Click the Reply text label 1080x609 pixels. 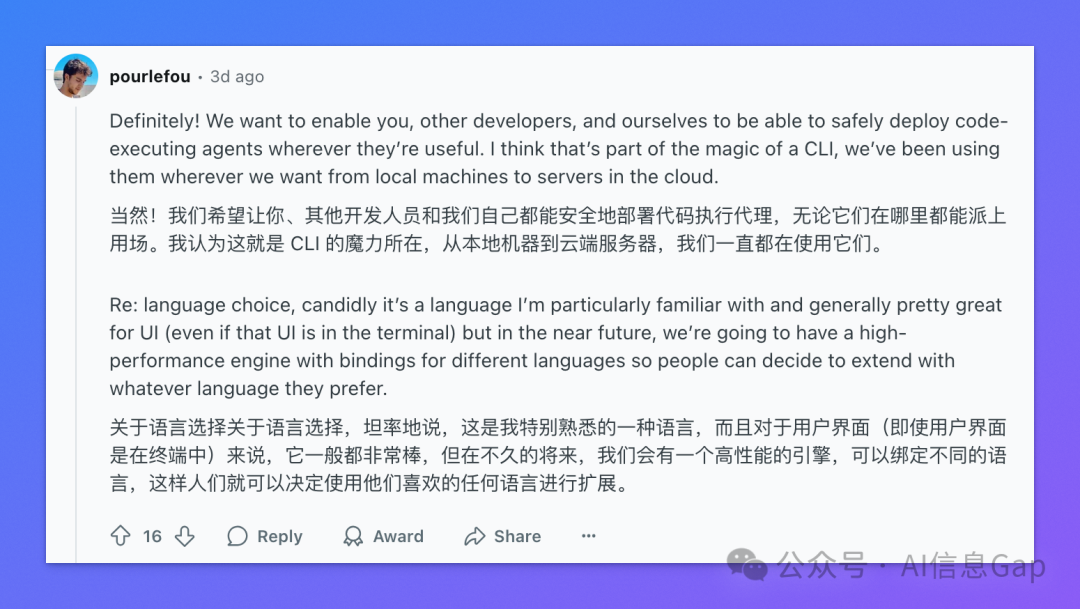(x=280, y=536)
